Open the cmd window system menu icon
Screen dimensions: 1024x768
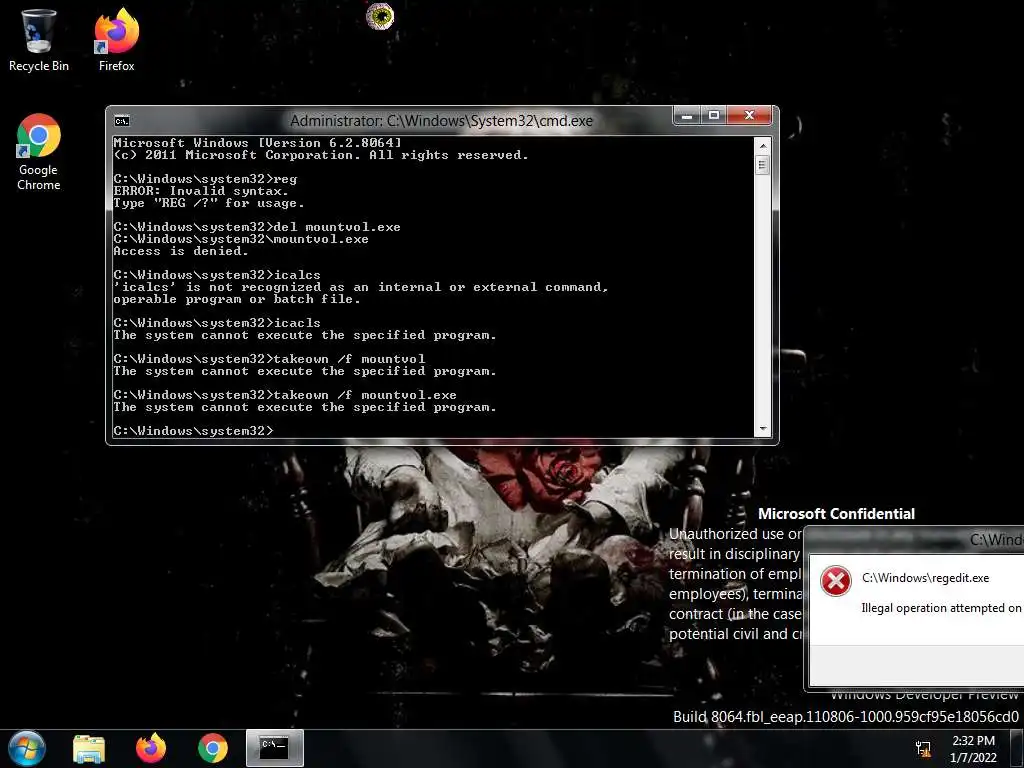point(121,121)
